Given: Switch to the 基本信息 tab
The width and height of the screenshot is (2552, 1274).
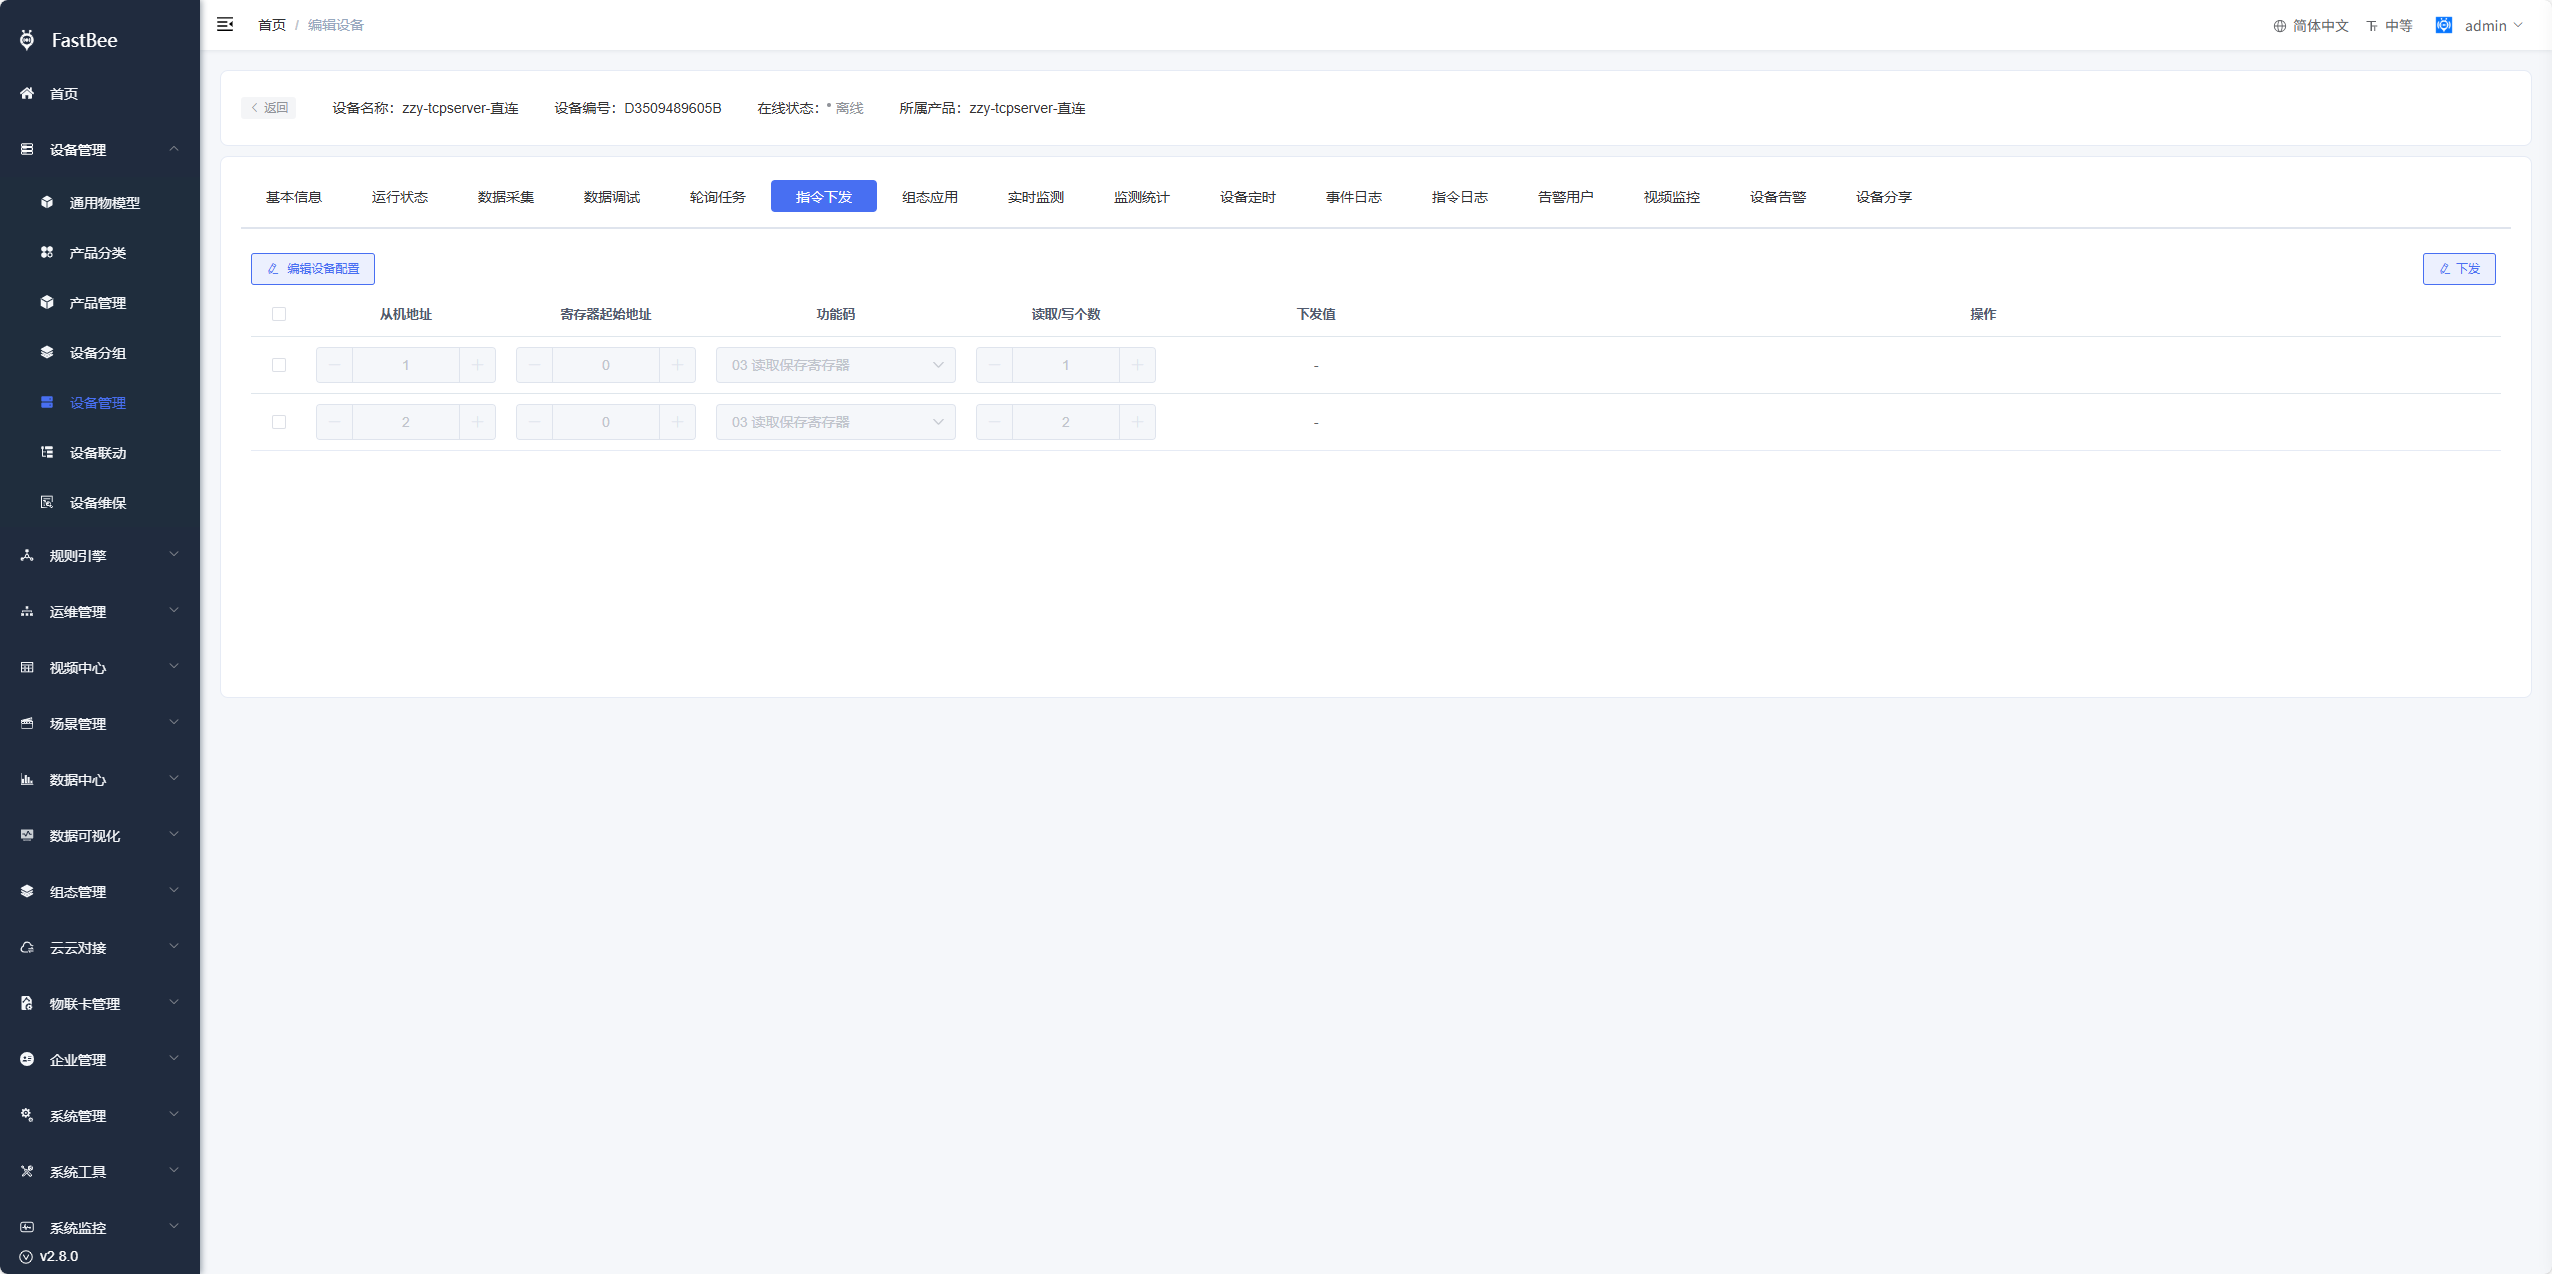Looking at the screenshot, I should 293,197.
